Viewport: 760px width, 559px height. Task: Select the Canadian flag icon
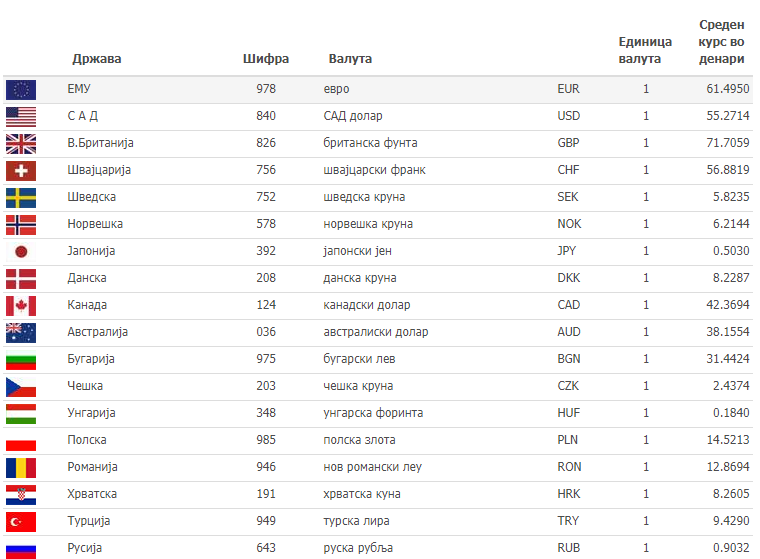(x=21, y=306)
